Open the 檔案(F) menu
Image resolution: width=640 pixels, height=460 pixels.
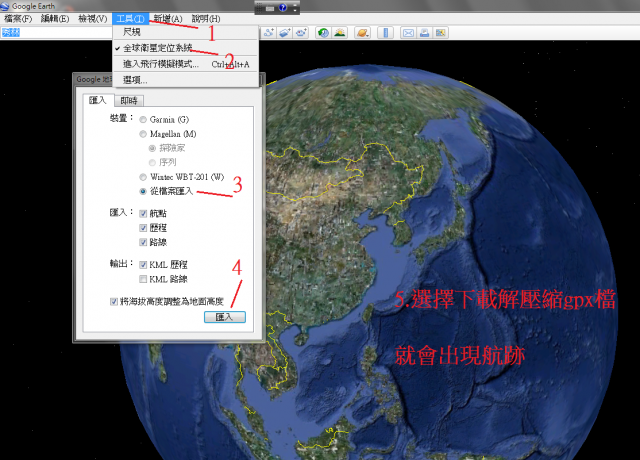click(18, 19)
